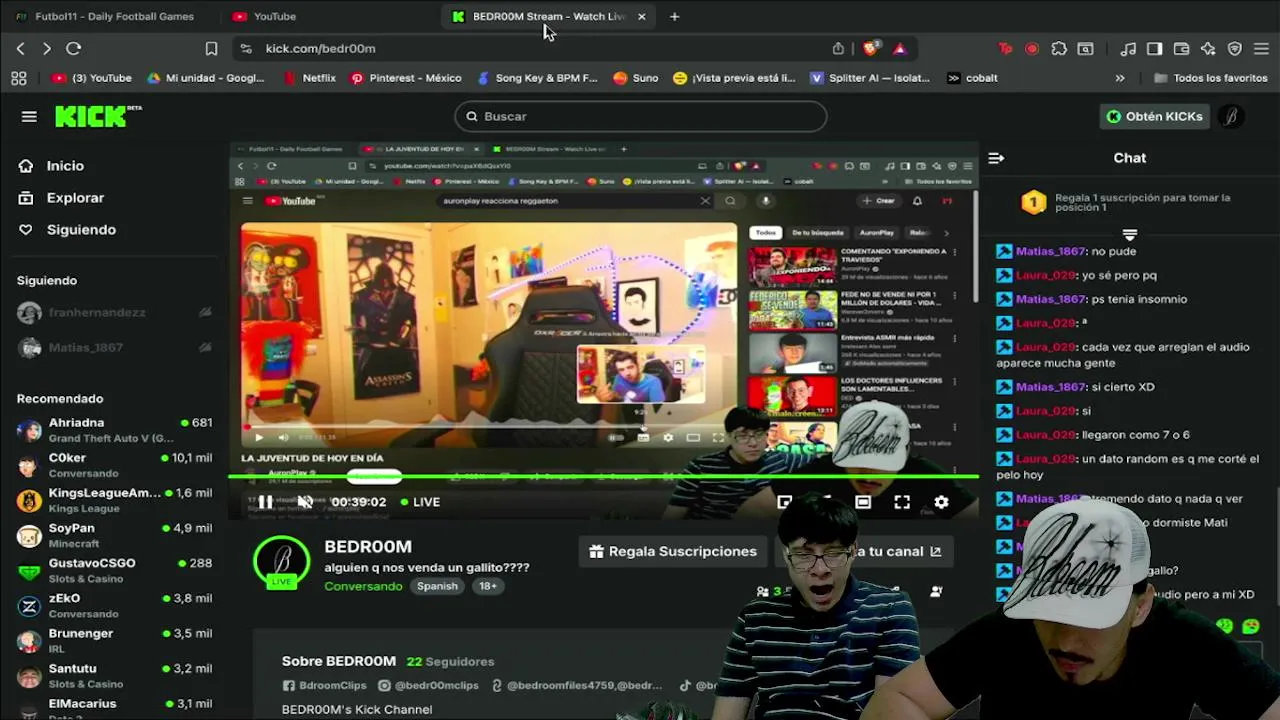Open BdroomClips Facebook link
This screenshot has height=720, width=1280.
[324, 686]
